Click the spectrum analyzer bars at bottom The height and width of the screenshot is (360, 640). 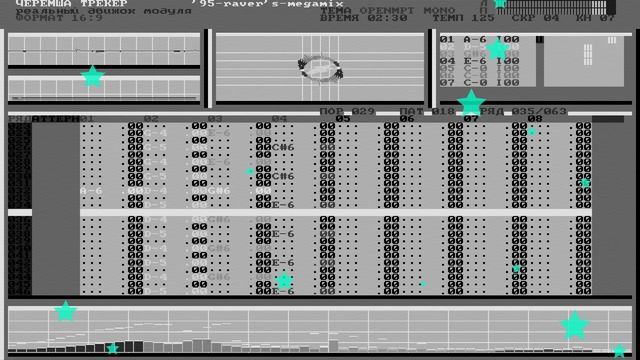(x=320, y=331)
